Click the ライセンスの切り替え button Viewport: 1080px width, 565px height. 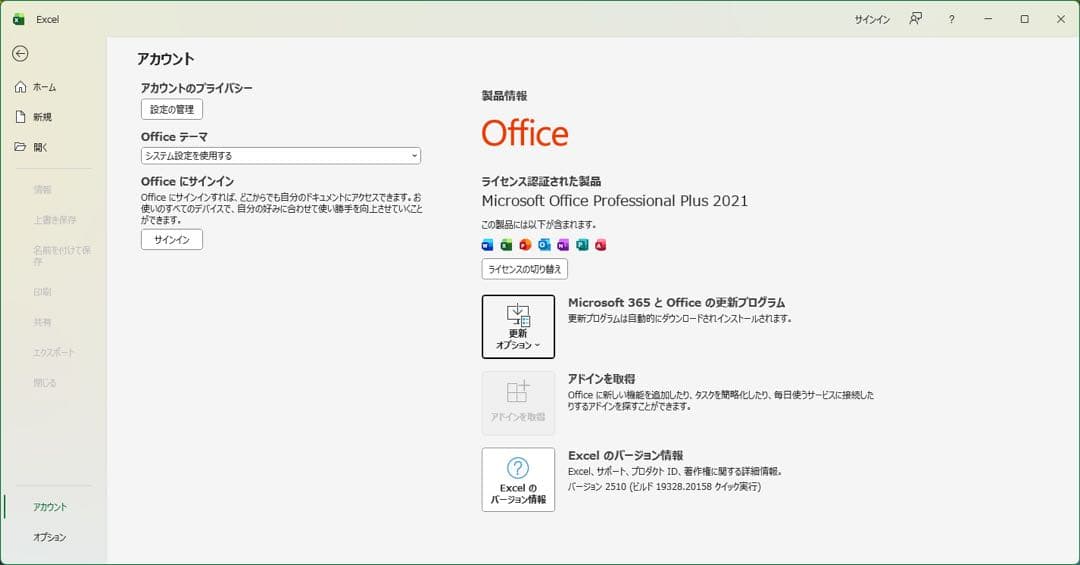[525, 269]
